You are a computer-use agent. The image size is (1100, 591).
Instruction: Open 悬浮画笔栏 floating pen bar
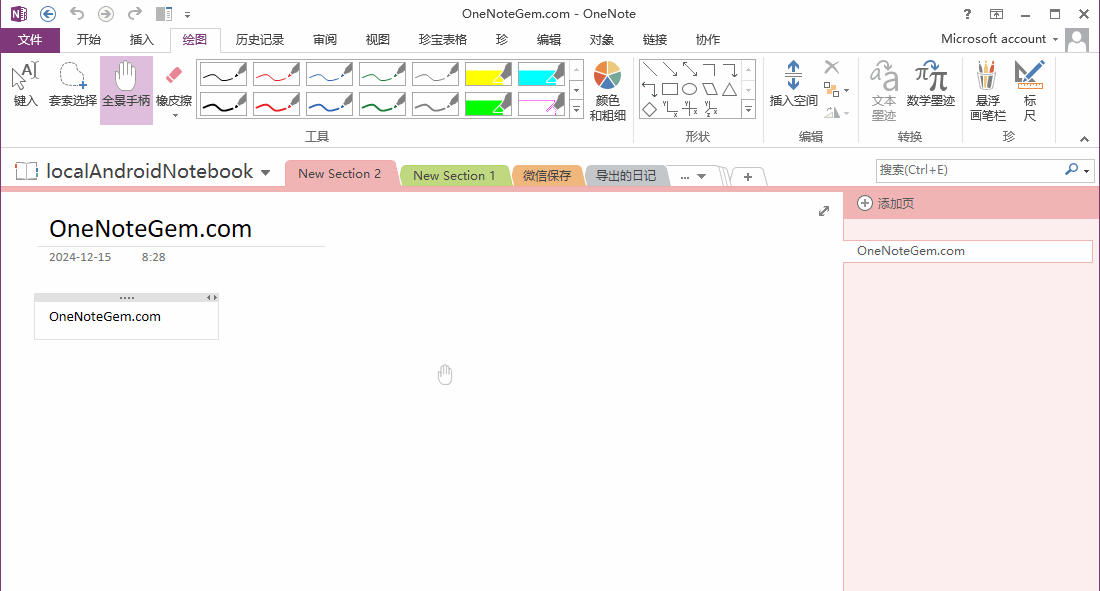tap(988, 91)
